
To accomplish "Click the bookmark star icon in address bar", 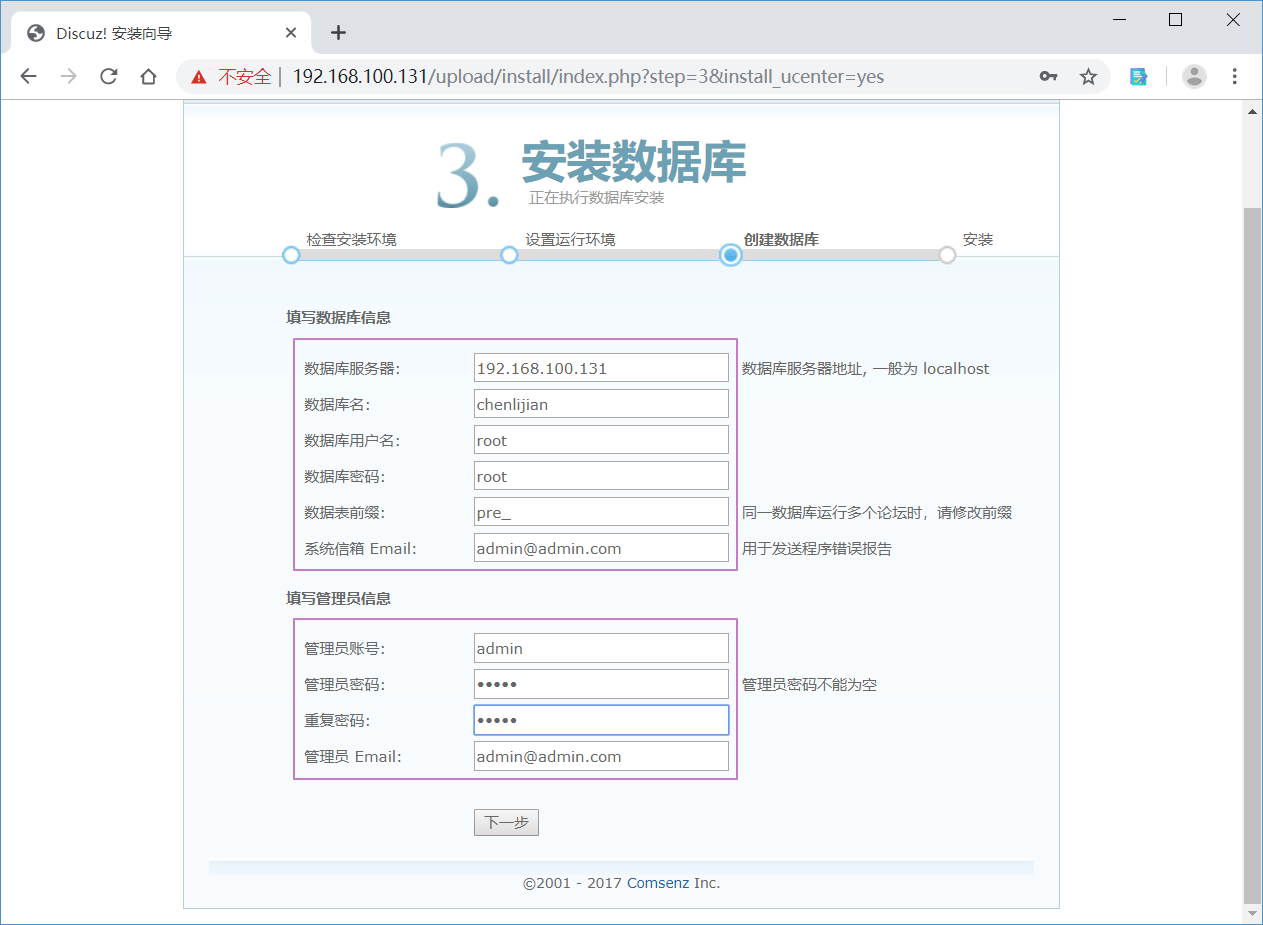I will click(x=1087, y=76).
